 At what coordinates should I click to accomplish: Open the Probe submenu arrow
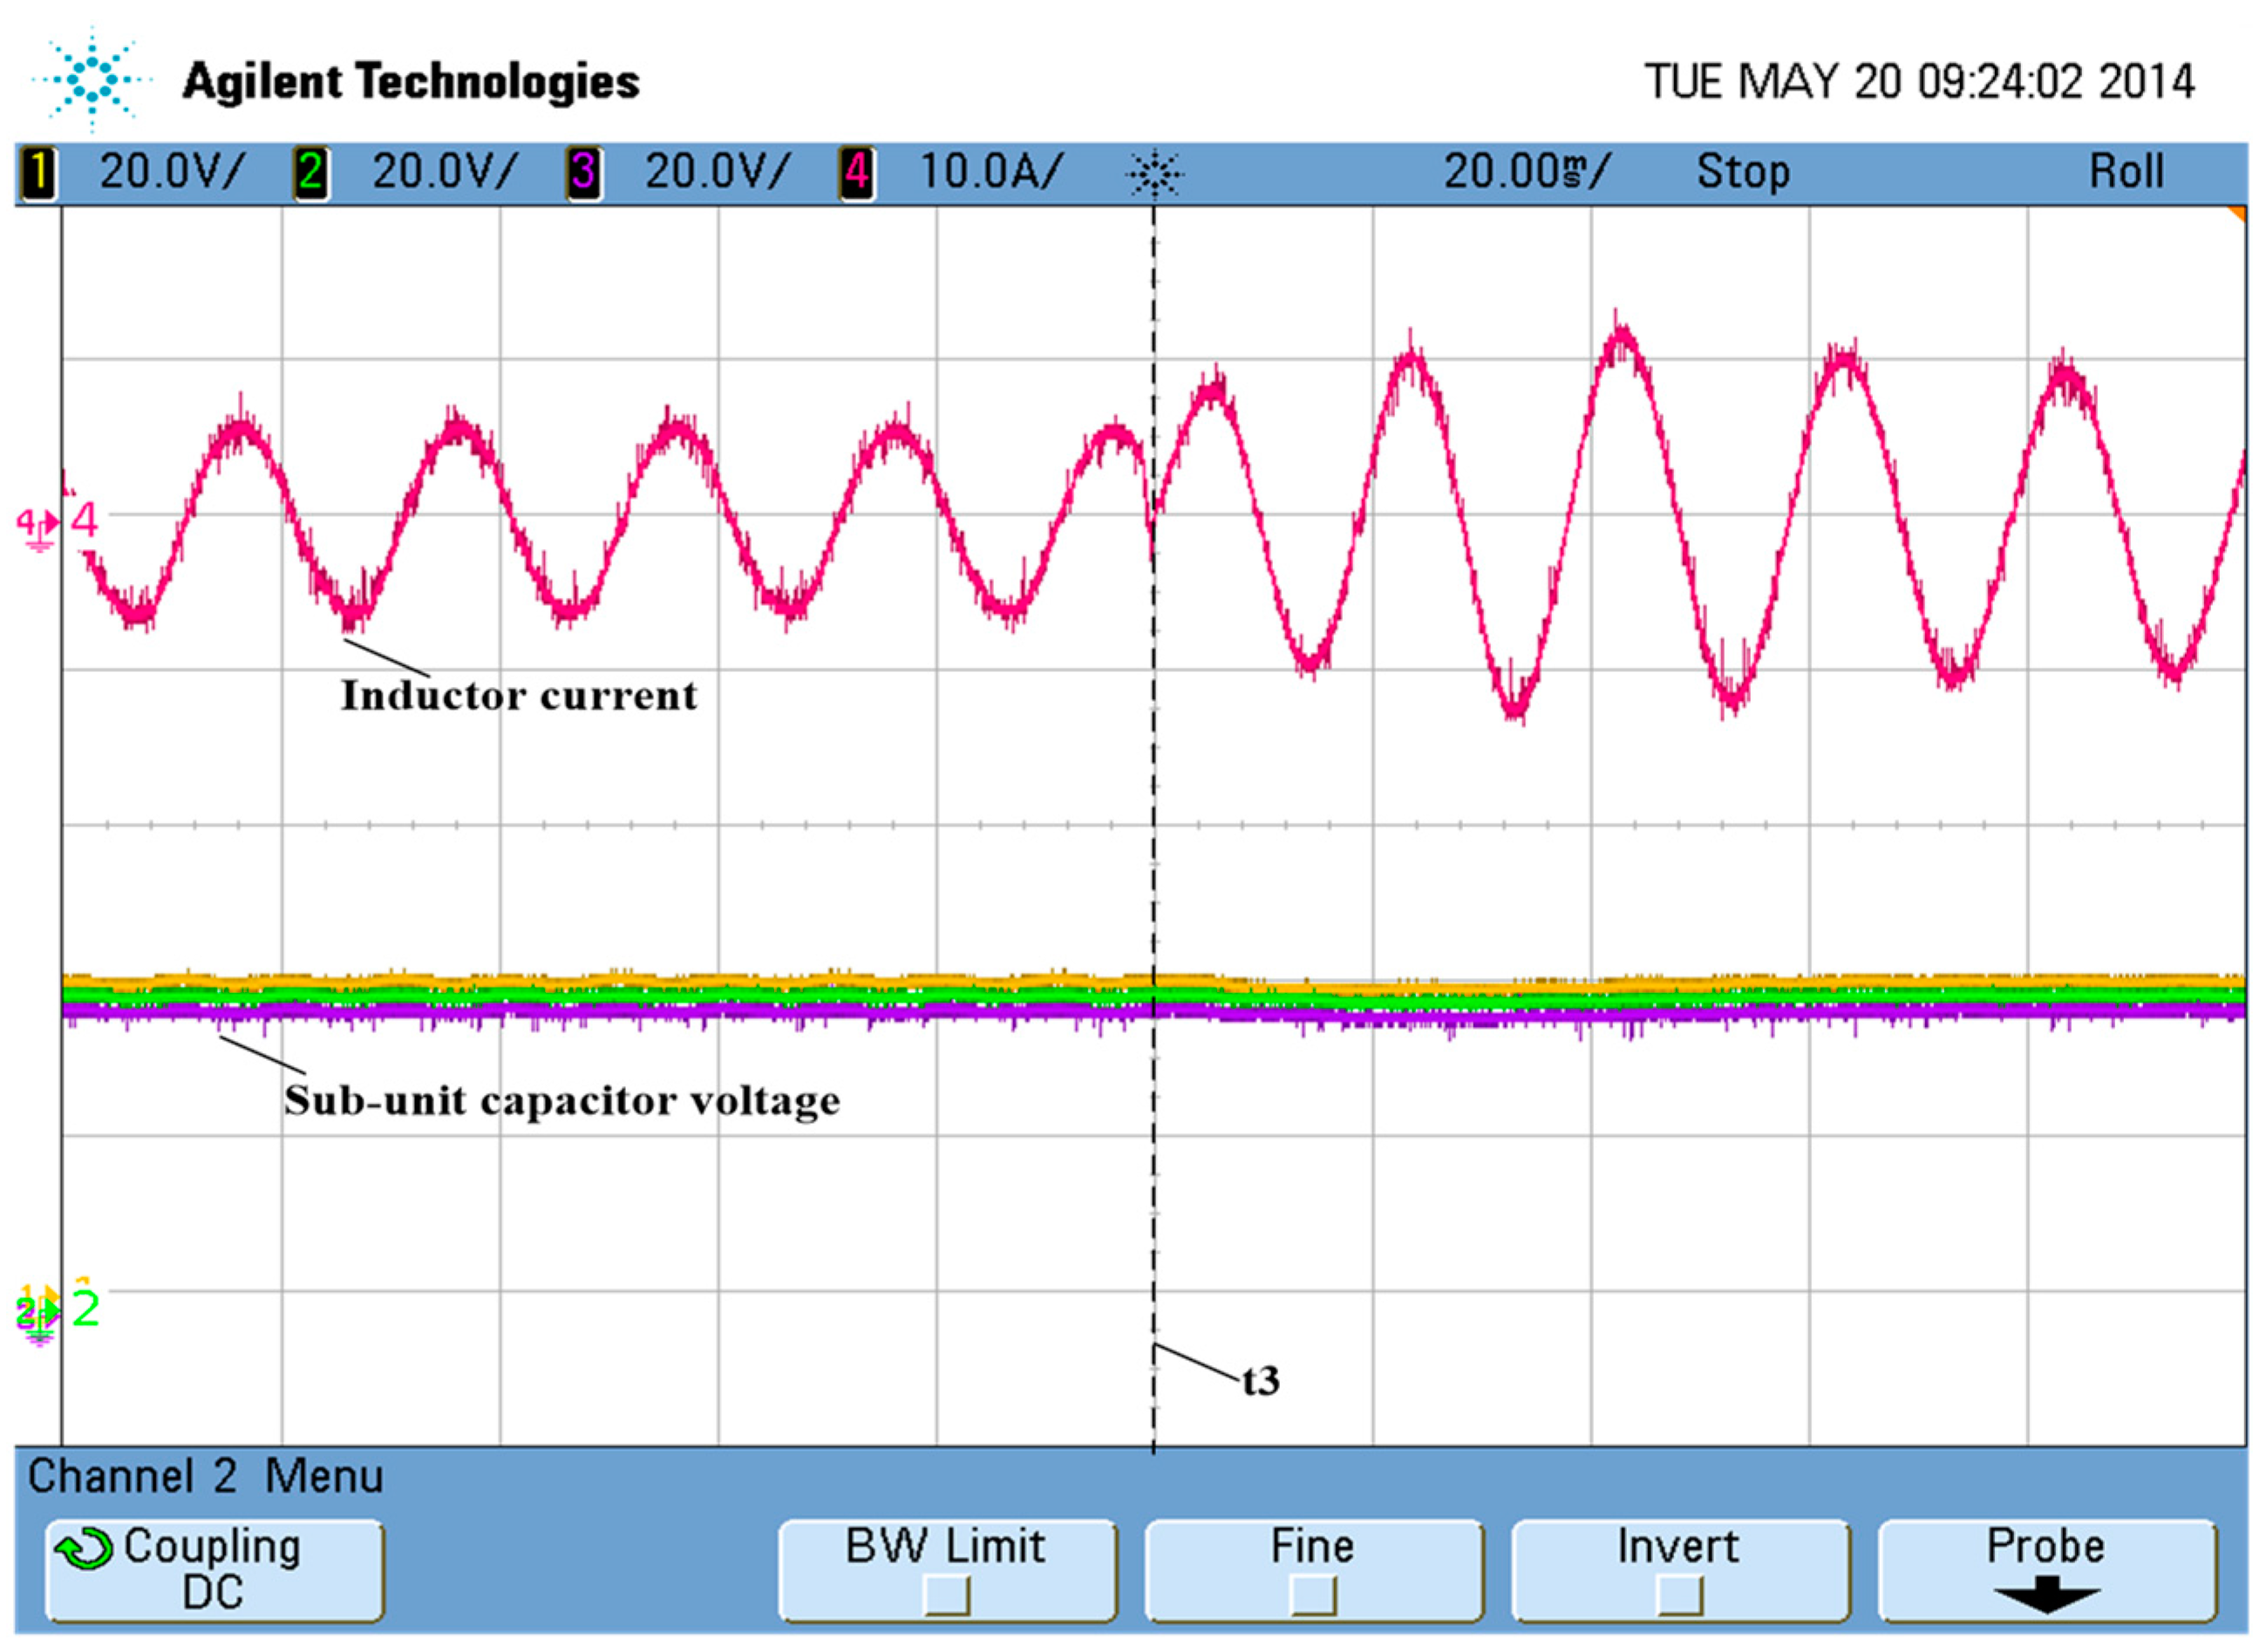coord(2046,1595)
